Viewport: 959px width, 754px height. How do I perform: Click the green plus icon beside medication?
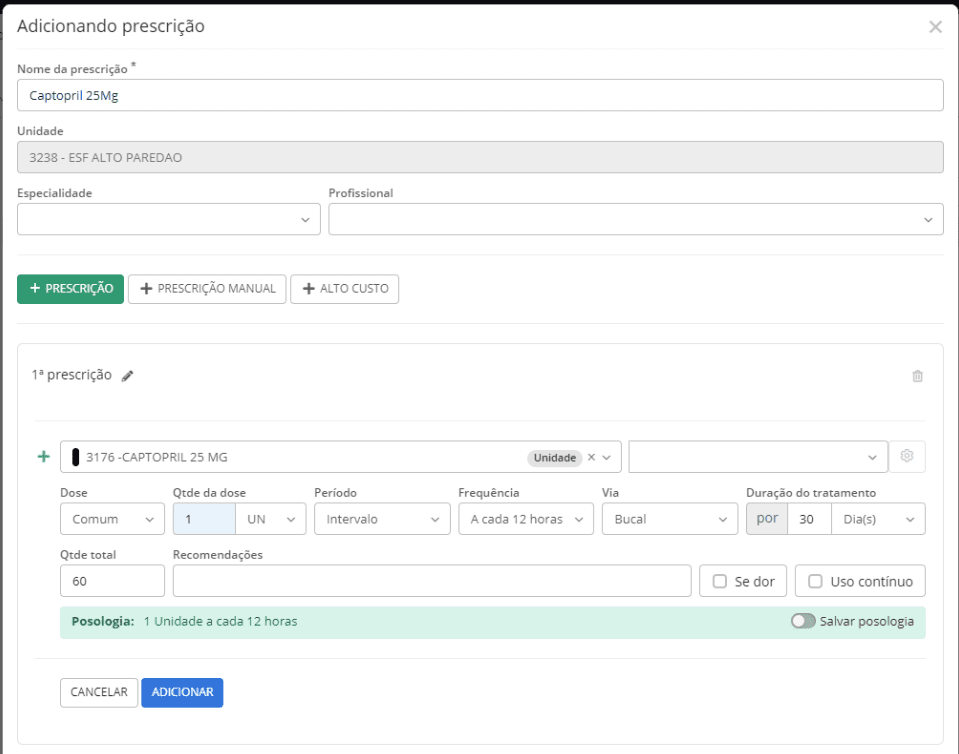(x=43, y=457)
